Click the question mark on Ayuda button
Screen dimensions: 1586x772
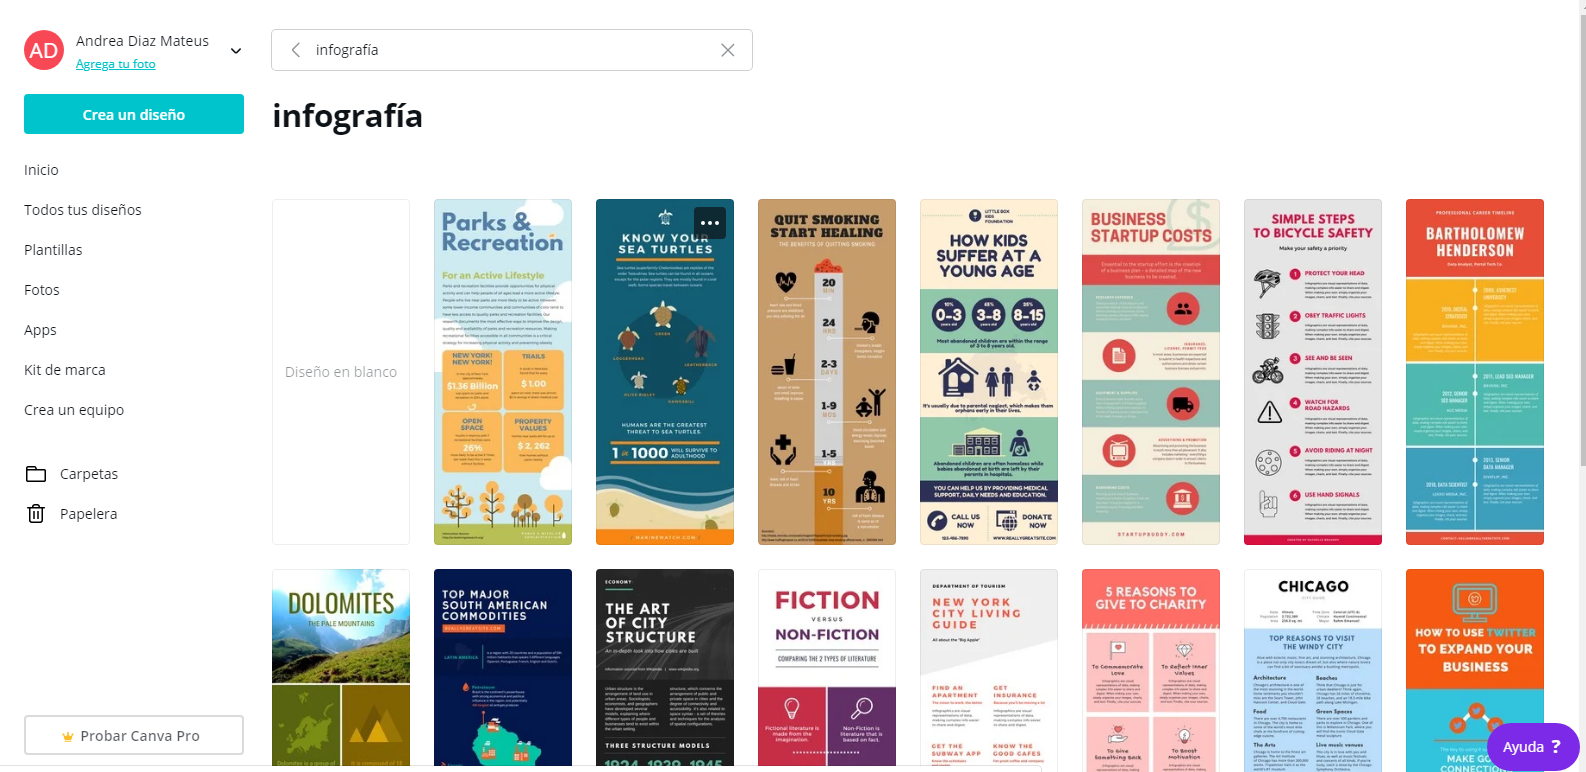(1556, 747)
